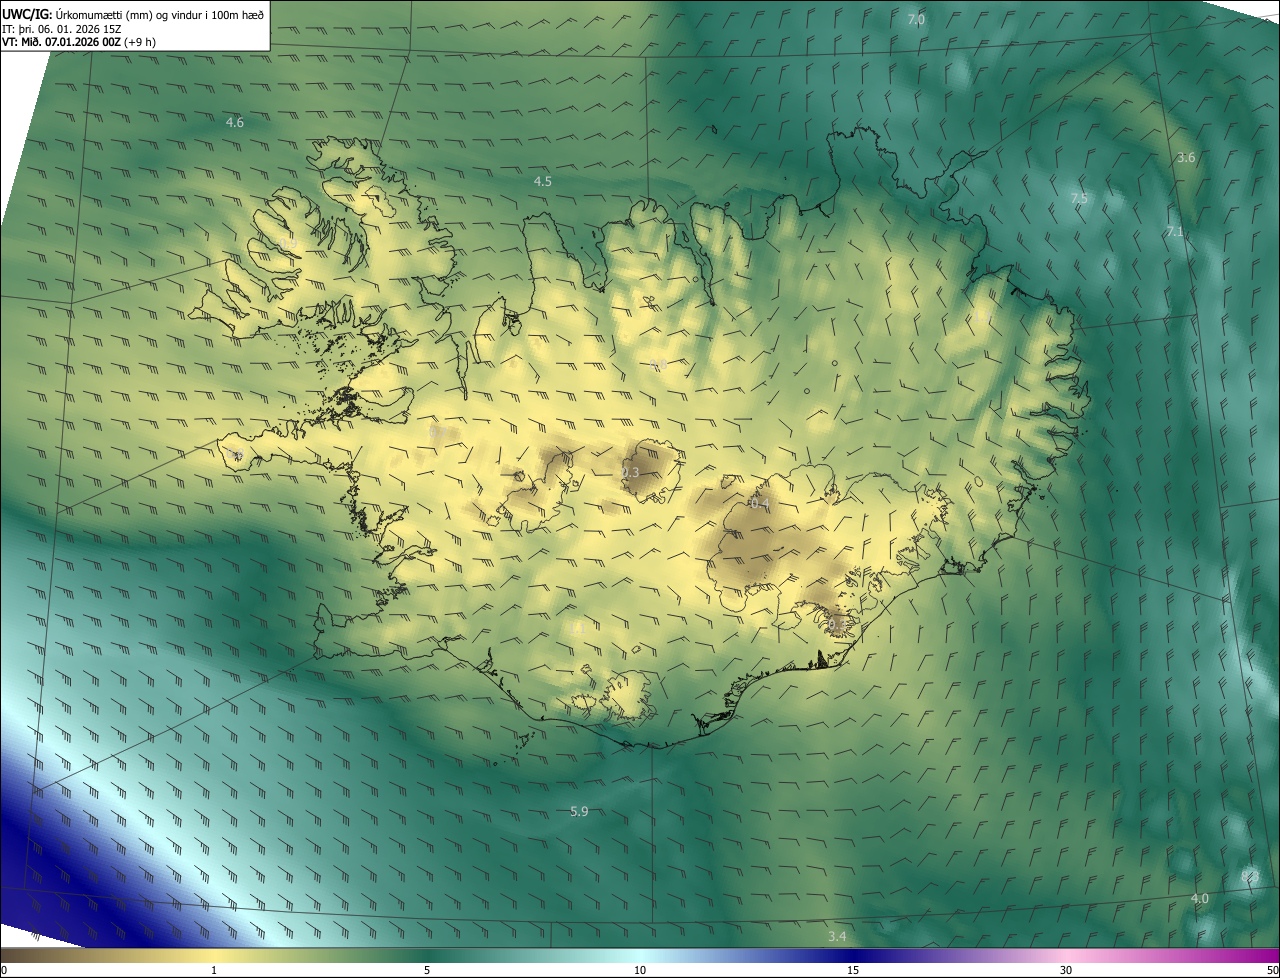Viewport: 1280px width, 978px height.
Task: Click the 7.5 value label
Action: [1079, 199]
